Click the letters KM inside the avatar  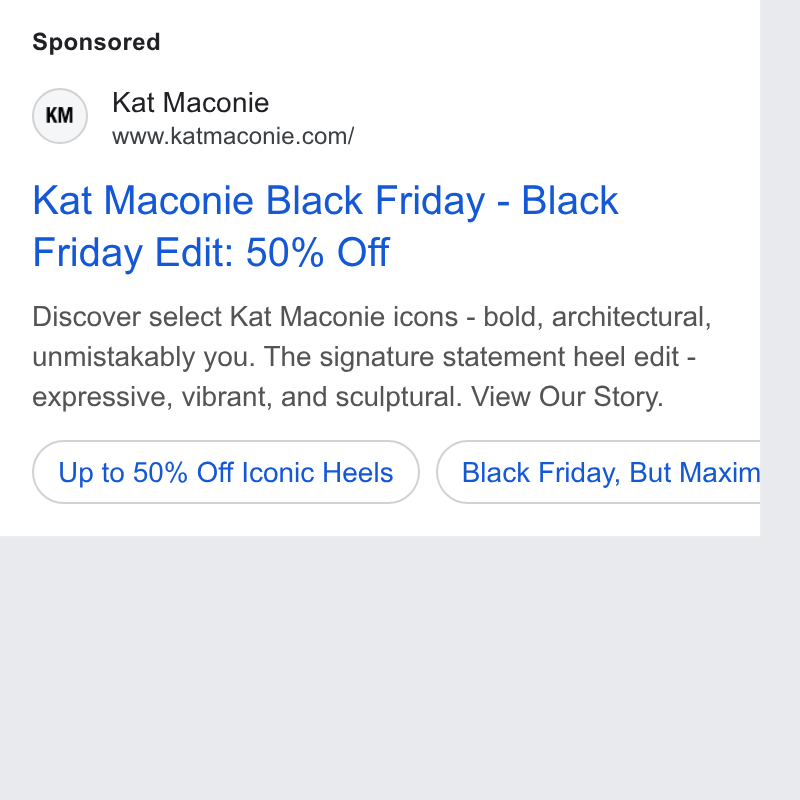[60, 116]
